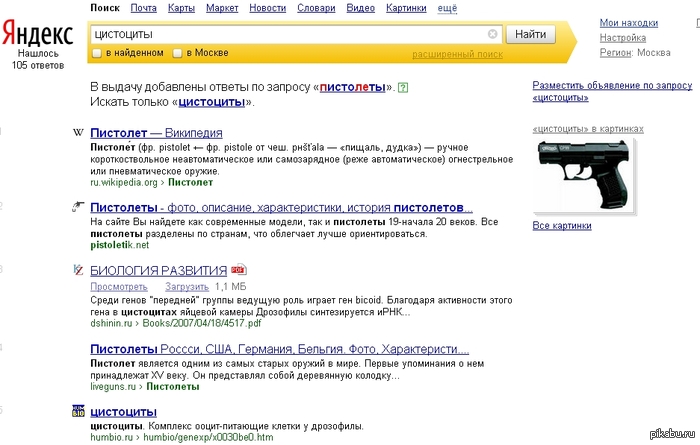Open «Пистолеты Росси, США, Германия» result
Viewport: 700px width, 445px height.
click(x=279, y=349)
